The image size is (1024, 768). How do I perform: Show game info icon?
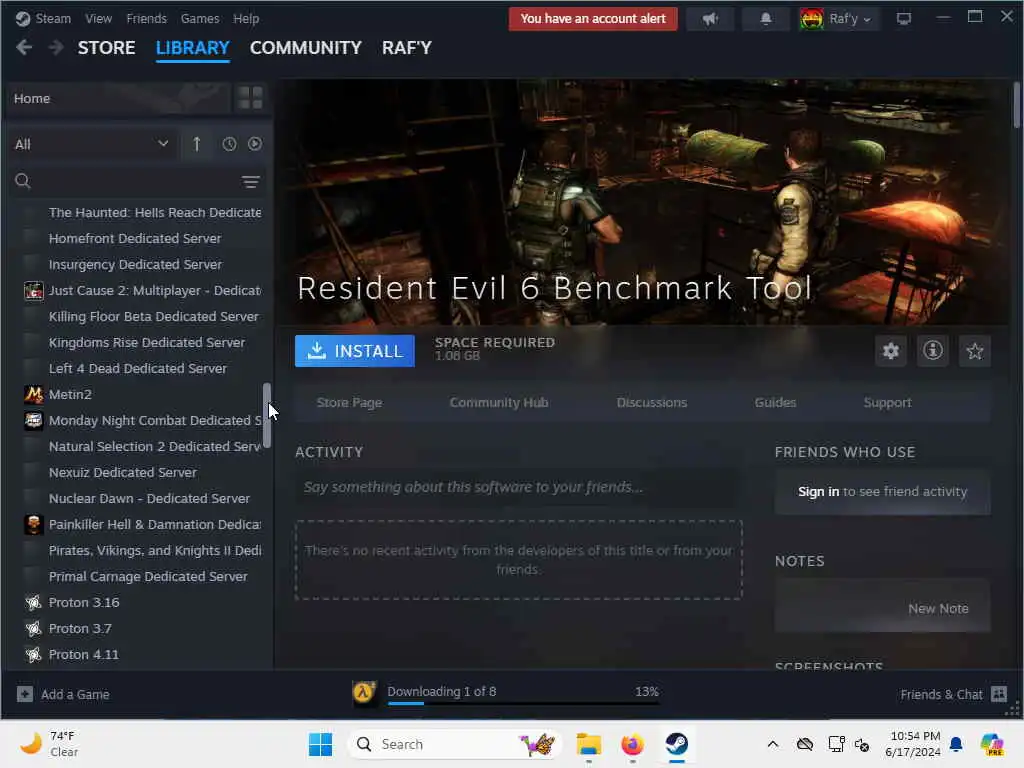pyautogui.click(x=933, y=351)
